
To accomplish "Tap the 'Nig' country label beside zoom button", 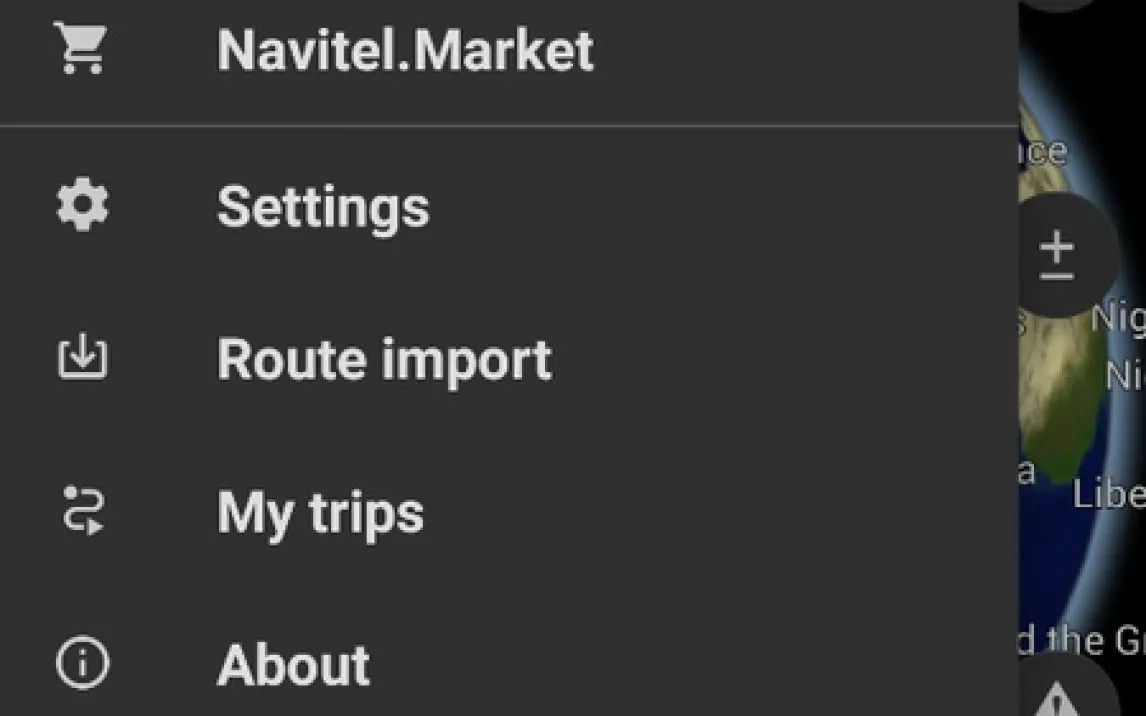I will tap(1117, 318).
